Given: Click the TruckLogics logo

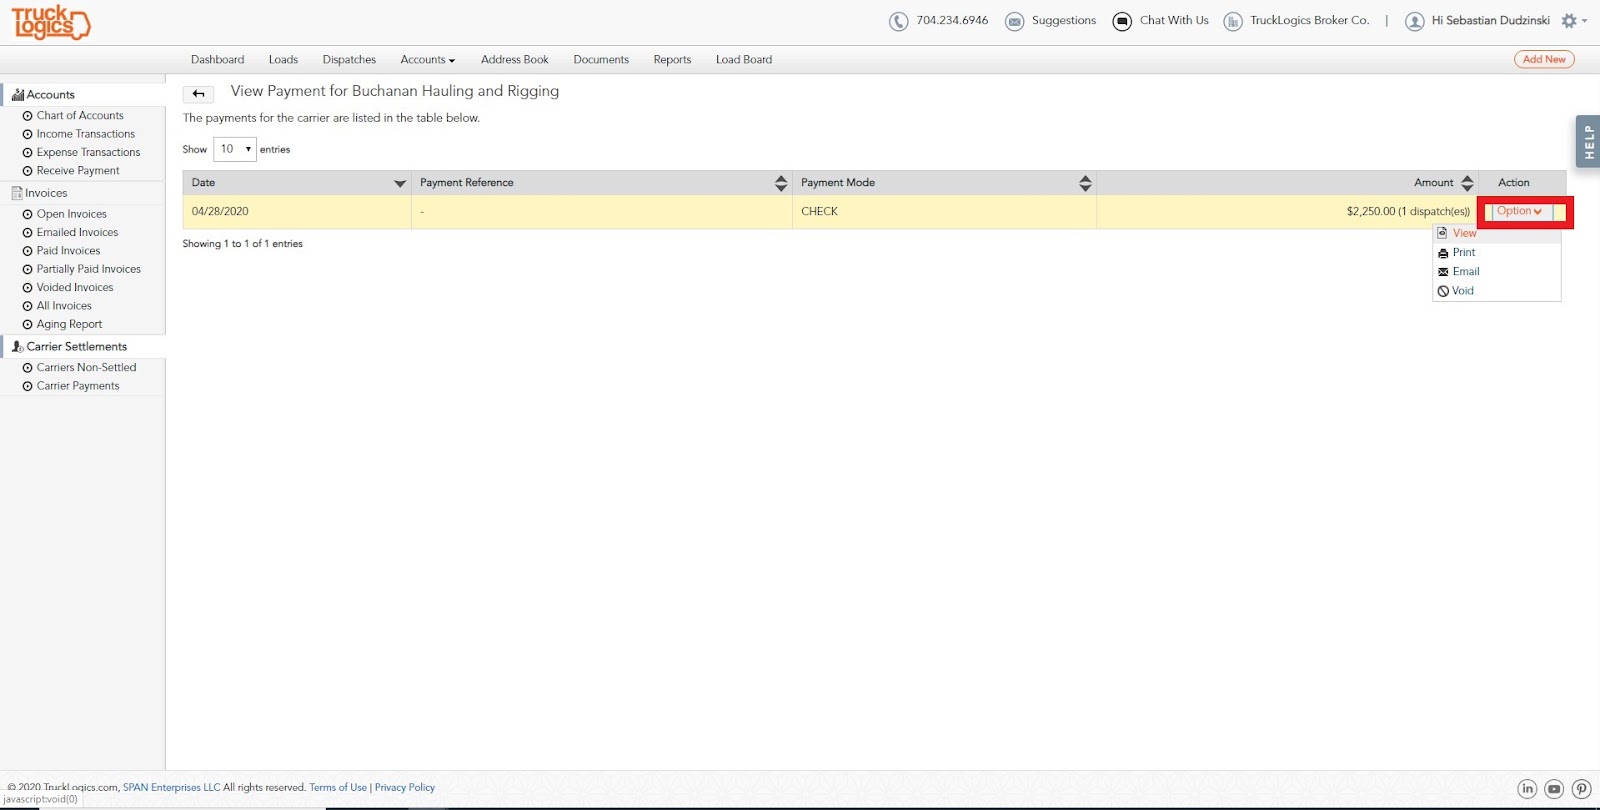Looking at the screenshot, I should [51, 22].
